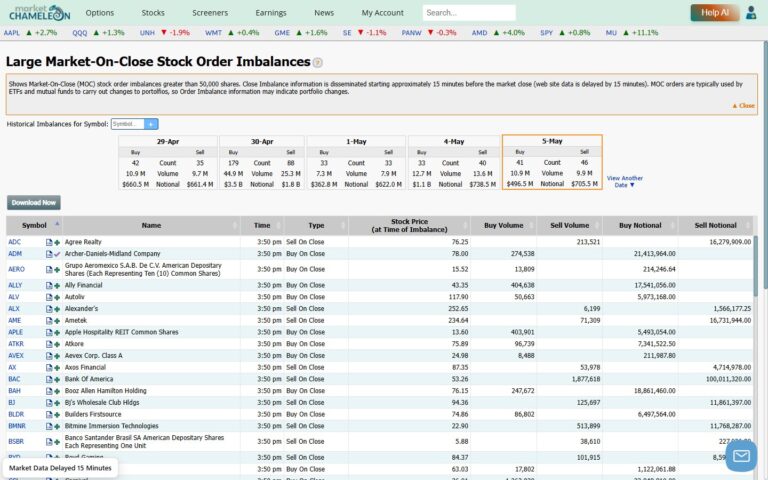Select the 5-May date card
The width and height of the screenshot is (768, 480).
tap(552, 162)
